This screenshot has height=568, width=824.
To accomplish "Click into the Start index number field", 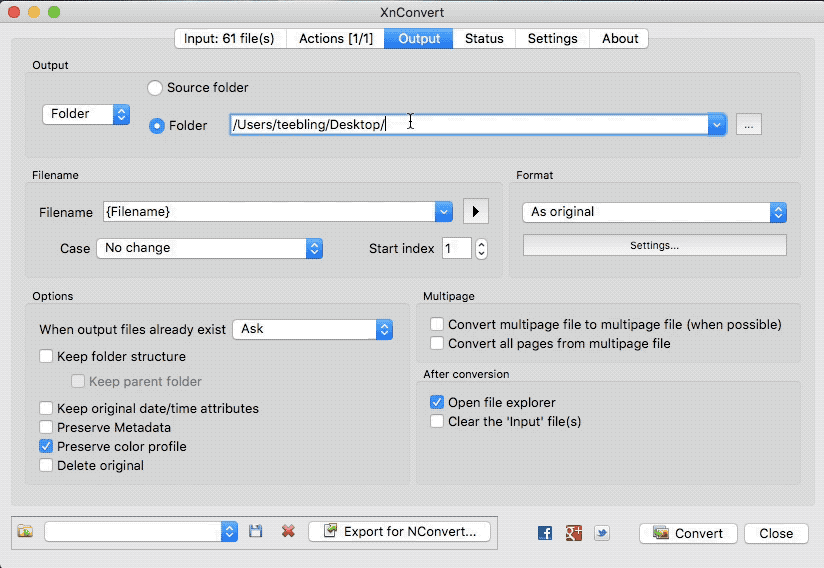I will [457, 249].
